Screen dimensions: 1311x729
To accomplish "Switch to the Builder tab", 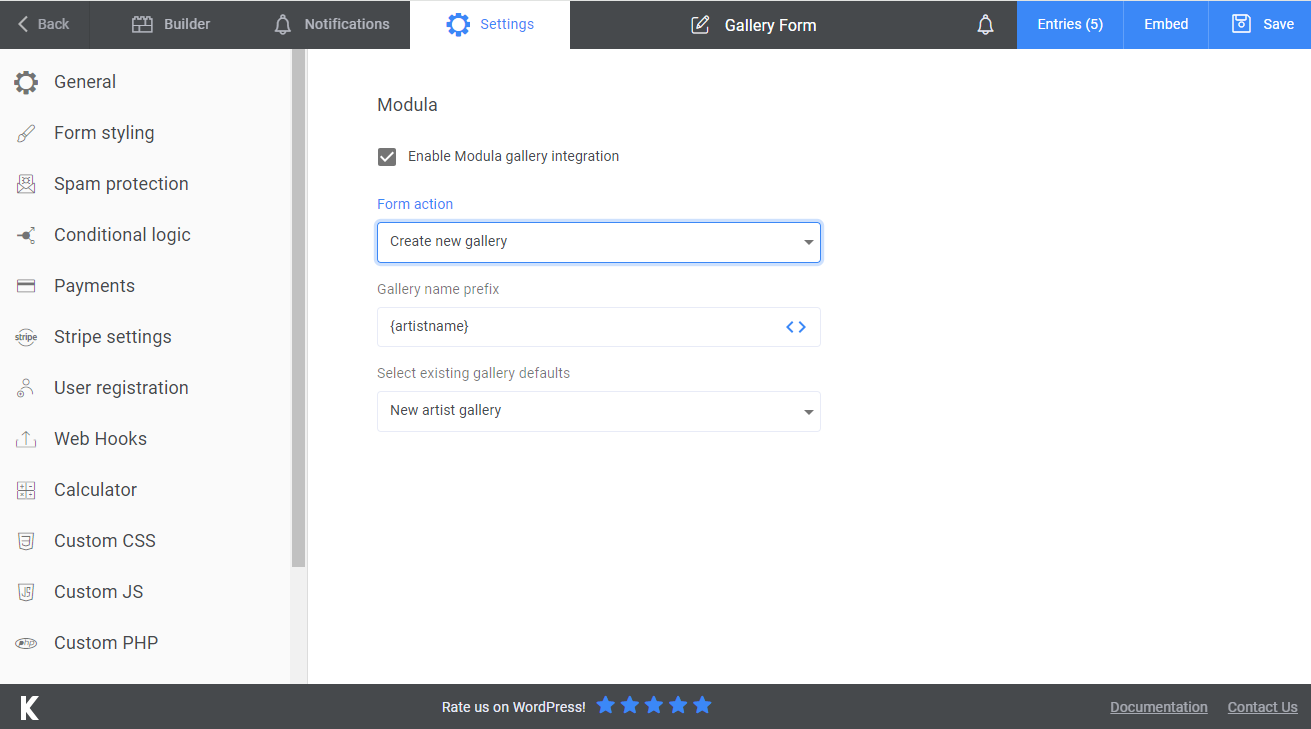I will (171, 24).
